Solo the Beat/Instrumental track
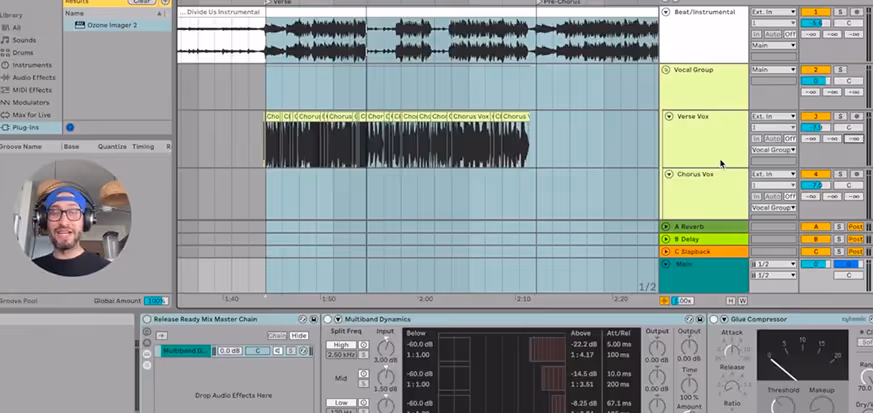Viewport: 873px width, 413px height. [840, 12]
